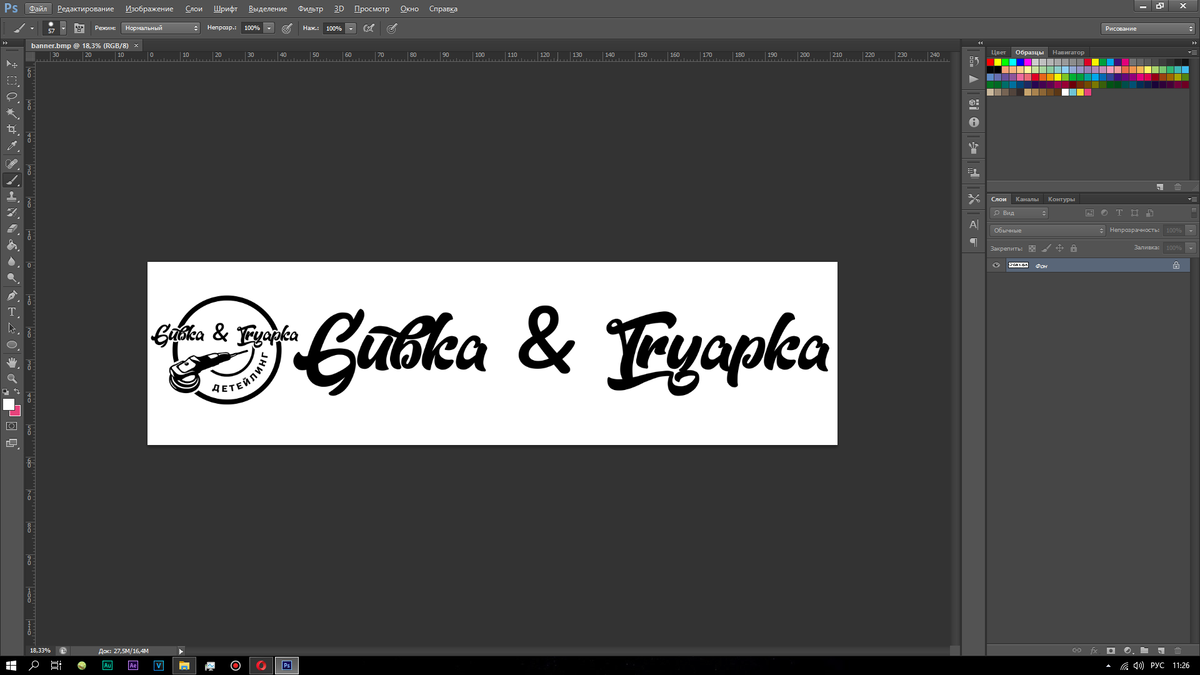Toggle lock all for layer
Image resolution: width=1200 pixels, height=675 pixels.
1073,248
